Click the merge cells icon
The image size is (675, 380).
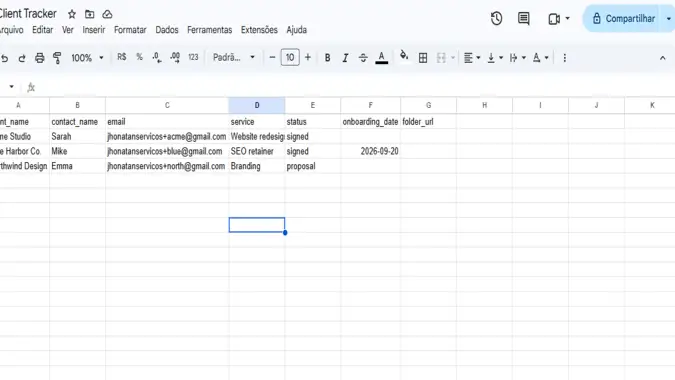click(x=441, y=58)
